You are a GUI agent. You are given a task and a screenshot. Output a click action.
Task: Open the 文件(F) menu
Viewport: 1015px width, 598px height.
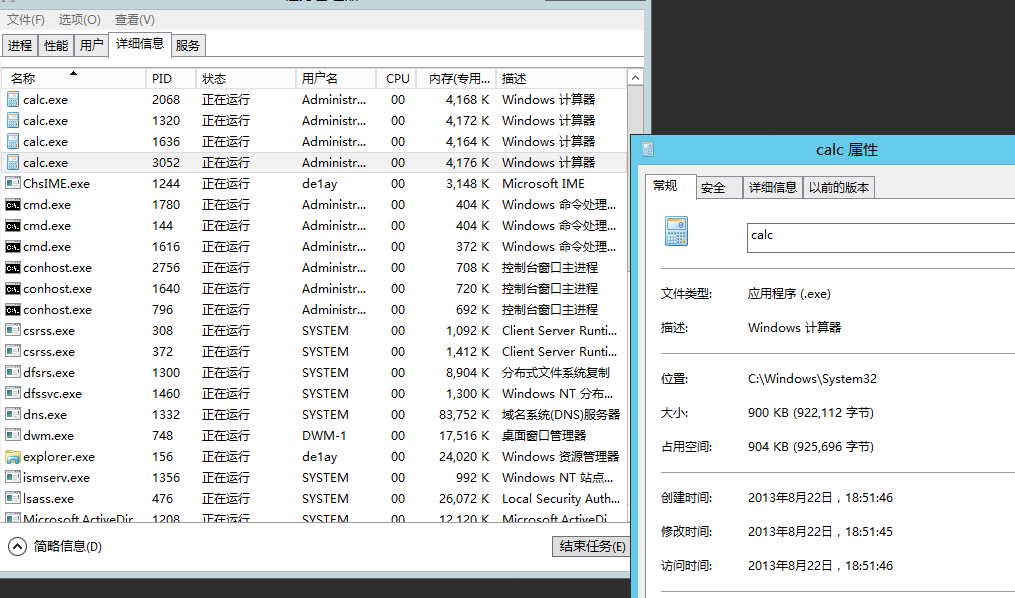26,20
